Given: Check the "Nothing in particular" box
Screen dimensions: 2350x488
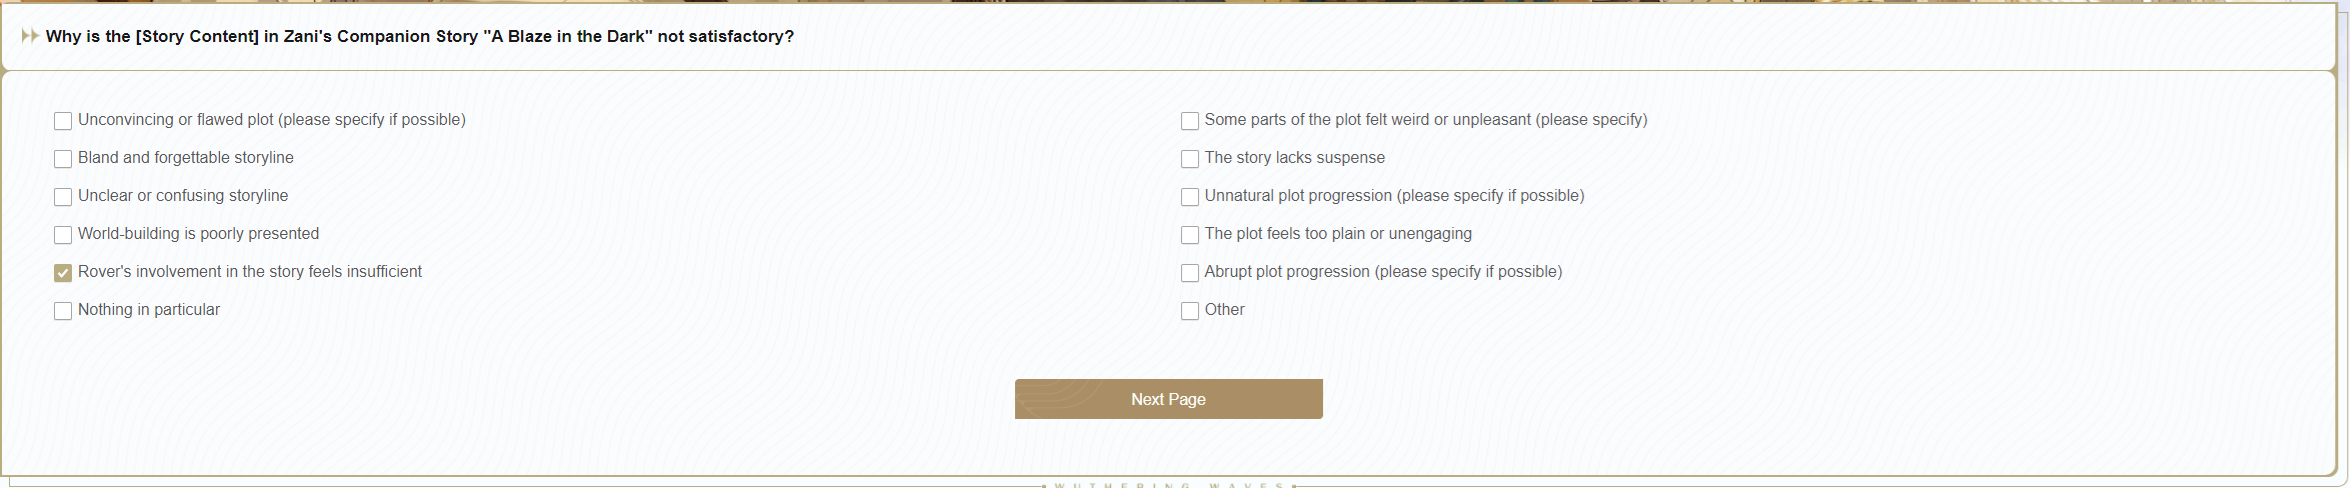Looking at the screenshot, I should click(x=63, y=311).
